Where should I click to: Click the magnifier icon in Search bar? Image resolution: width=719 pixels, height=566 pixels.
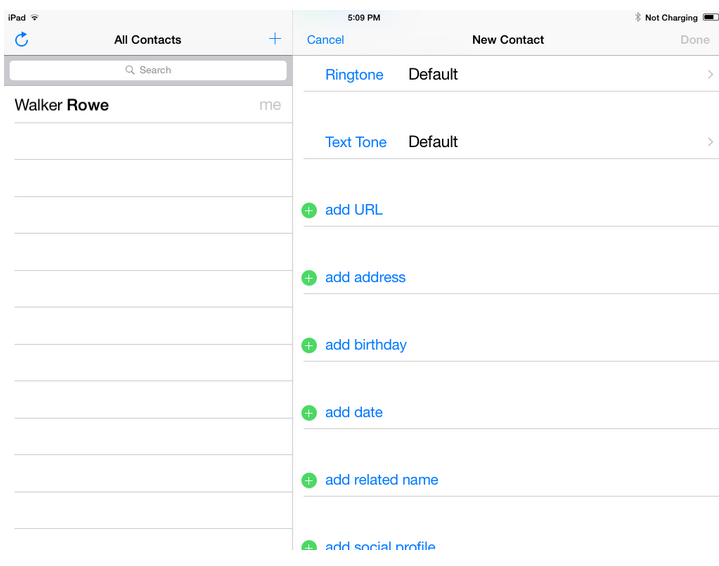pos(130,70)
